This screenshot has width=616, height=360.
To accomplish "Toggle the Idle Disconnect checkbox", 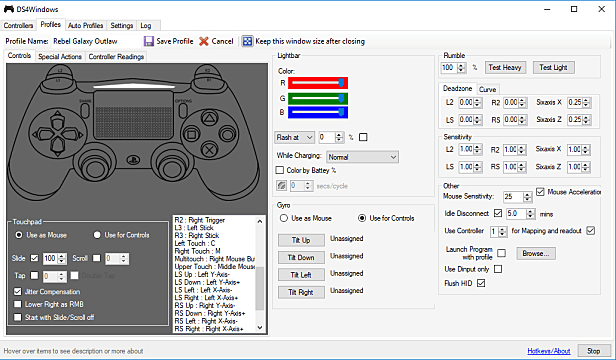I will pos(498,213).
